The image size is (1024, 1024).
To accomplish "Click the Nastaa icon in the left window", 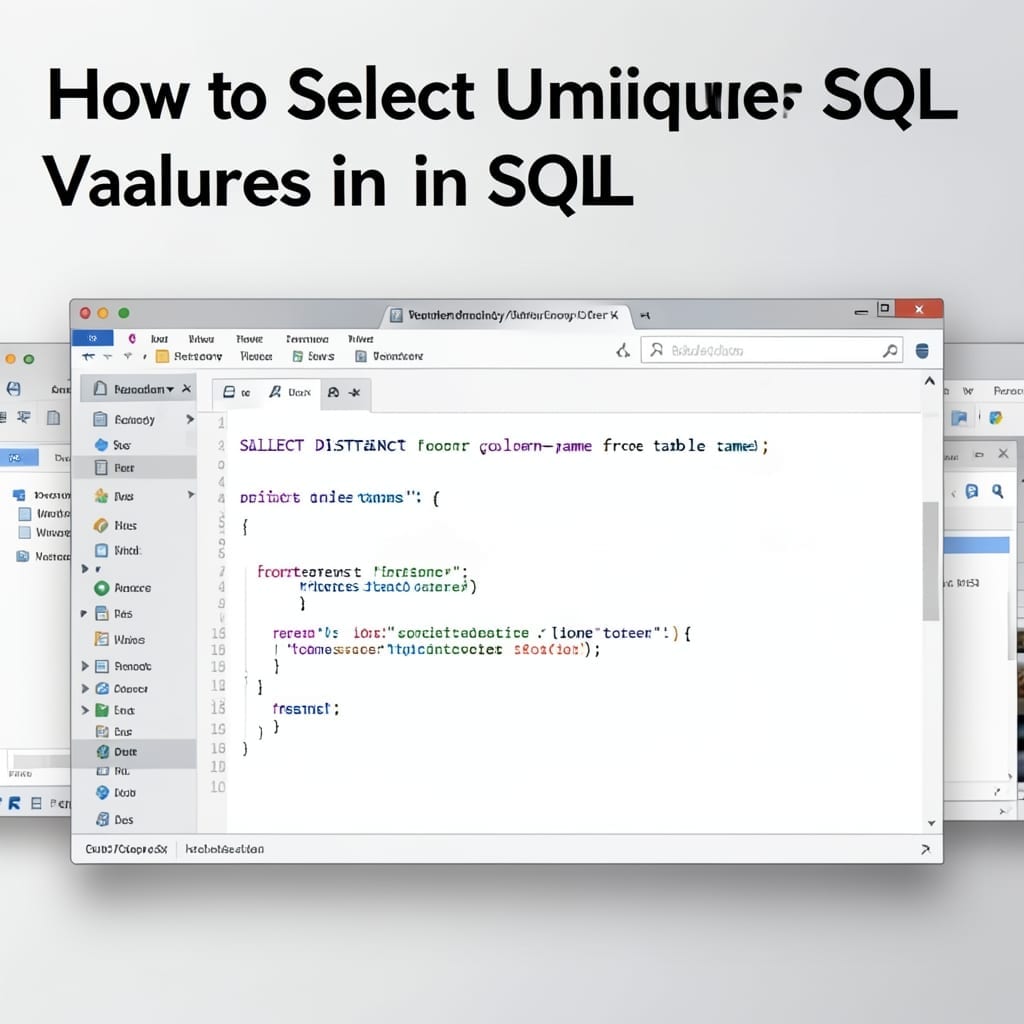I will [x=22, y=556].
